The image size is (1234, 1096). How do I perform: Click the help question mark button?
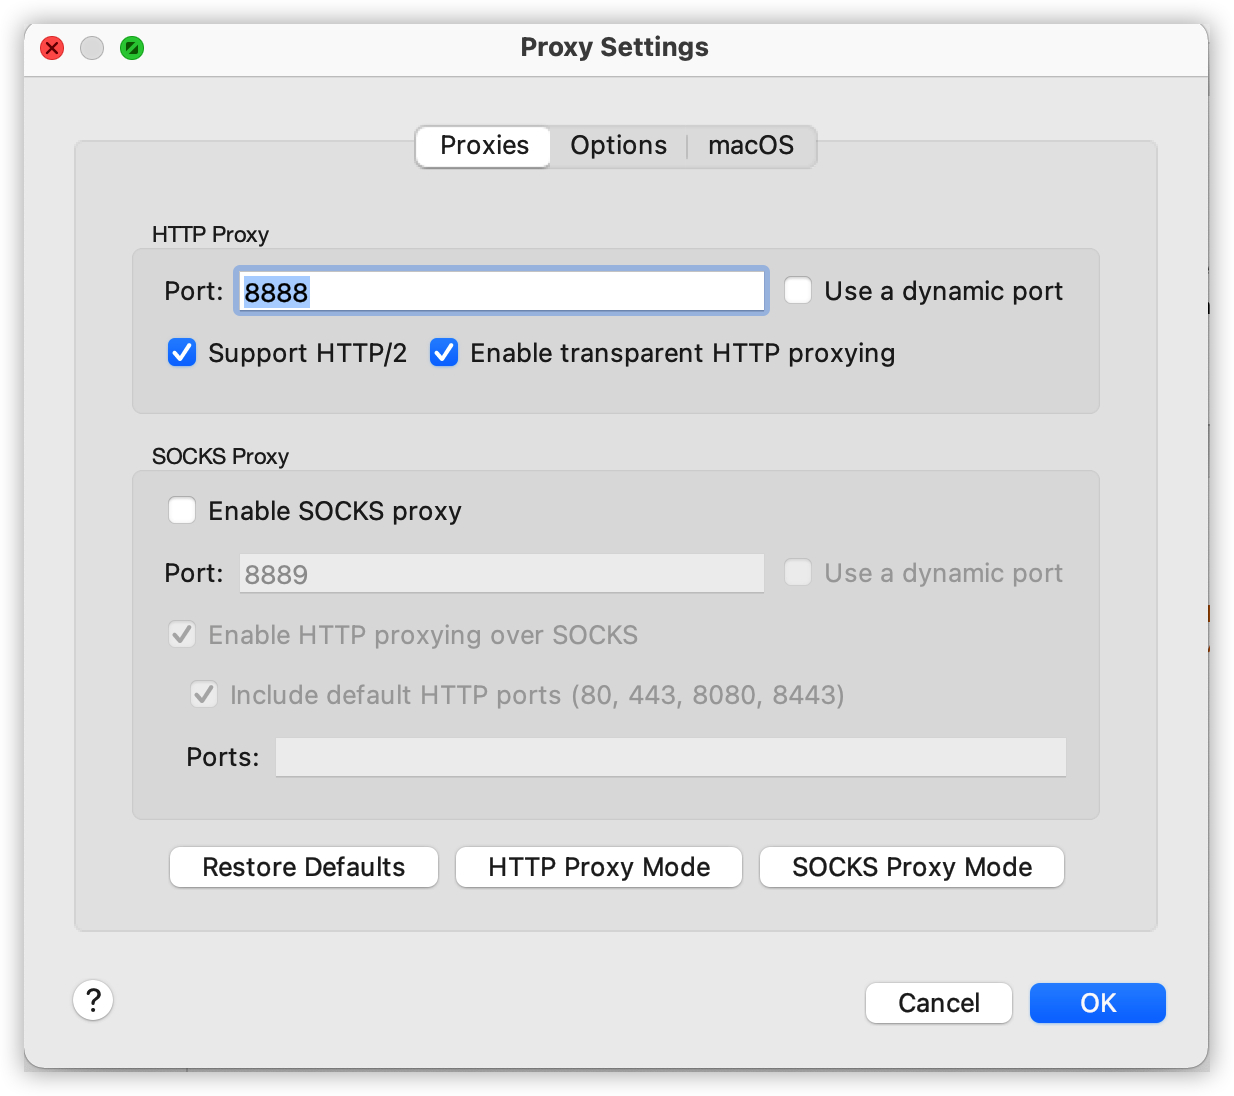(x=93, y=1000)
